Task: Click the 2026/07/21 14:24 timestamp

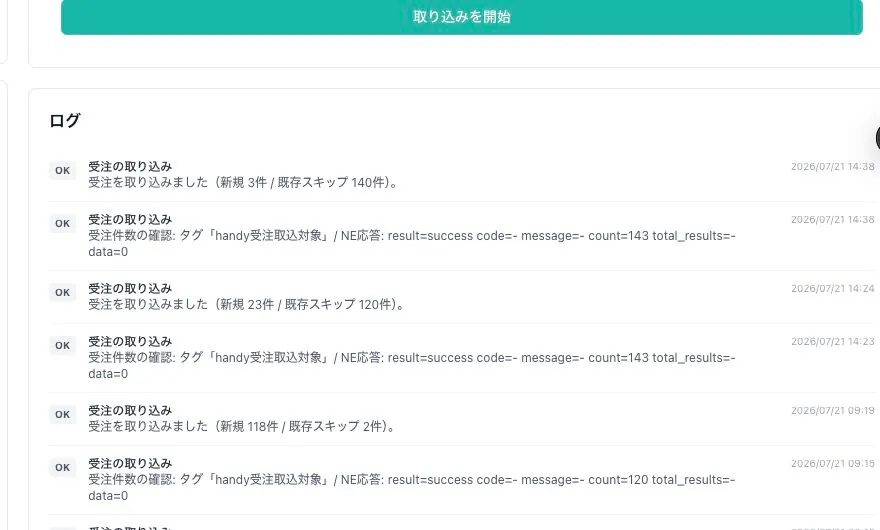Action: coord(833,289)
